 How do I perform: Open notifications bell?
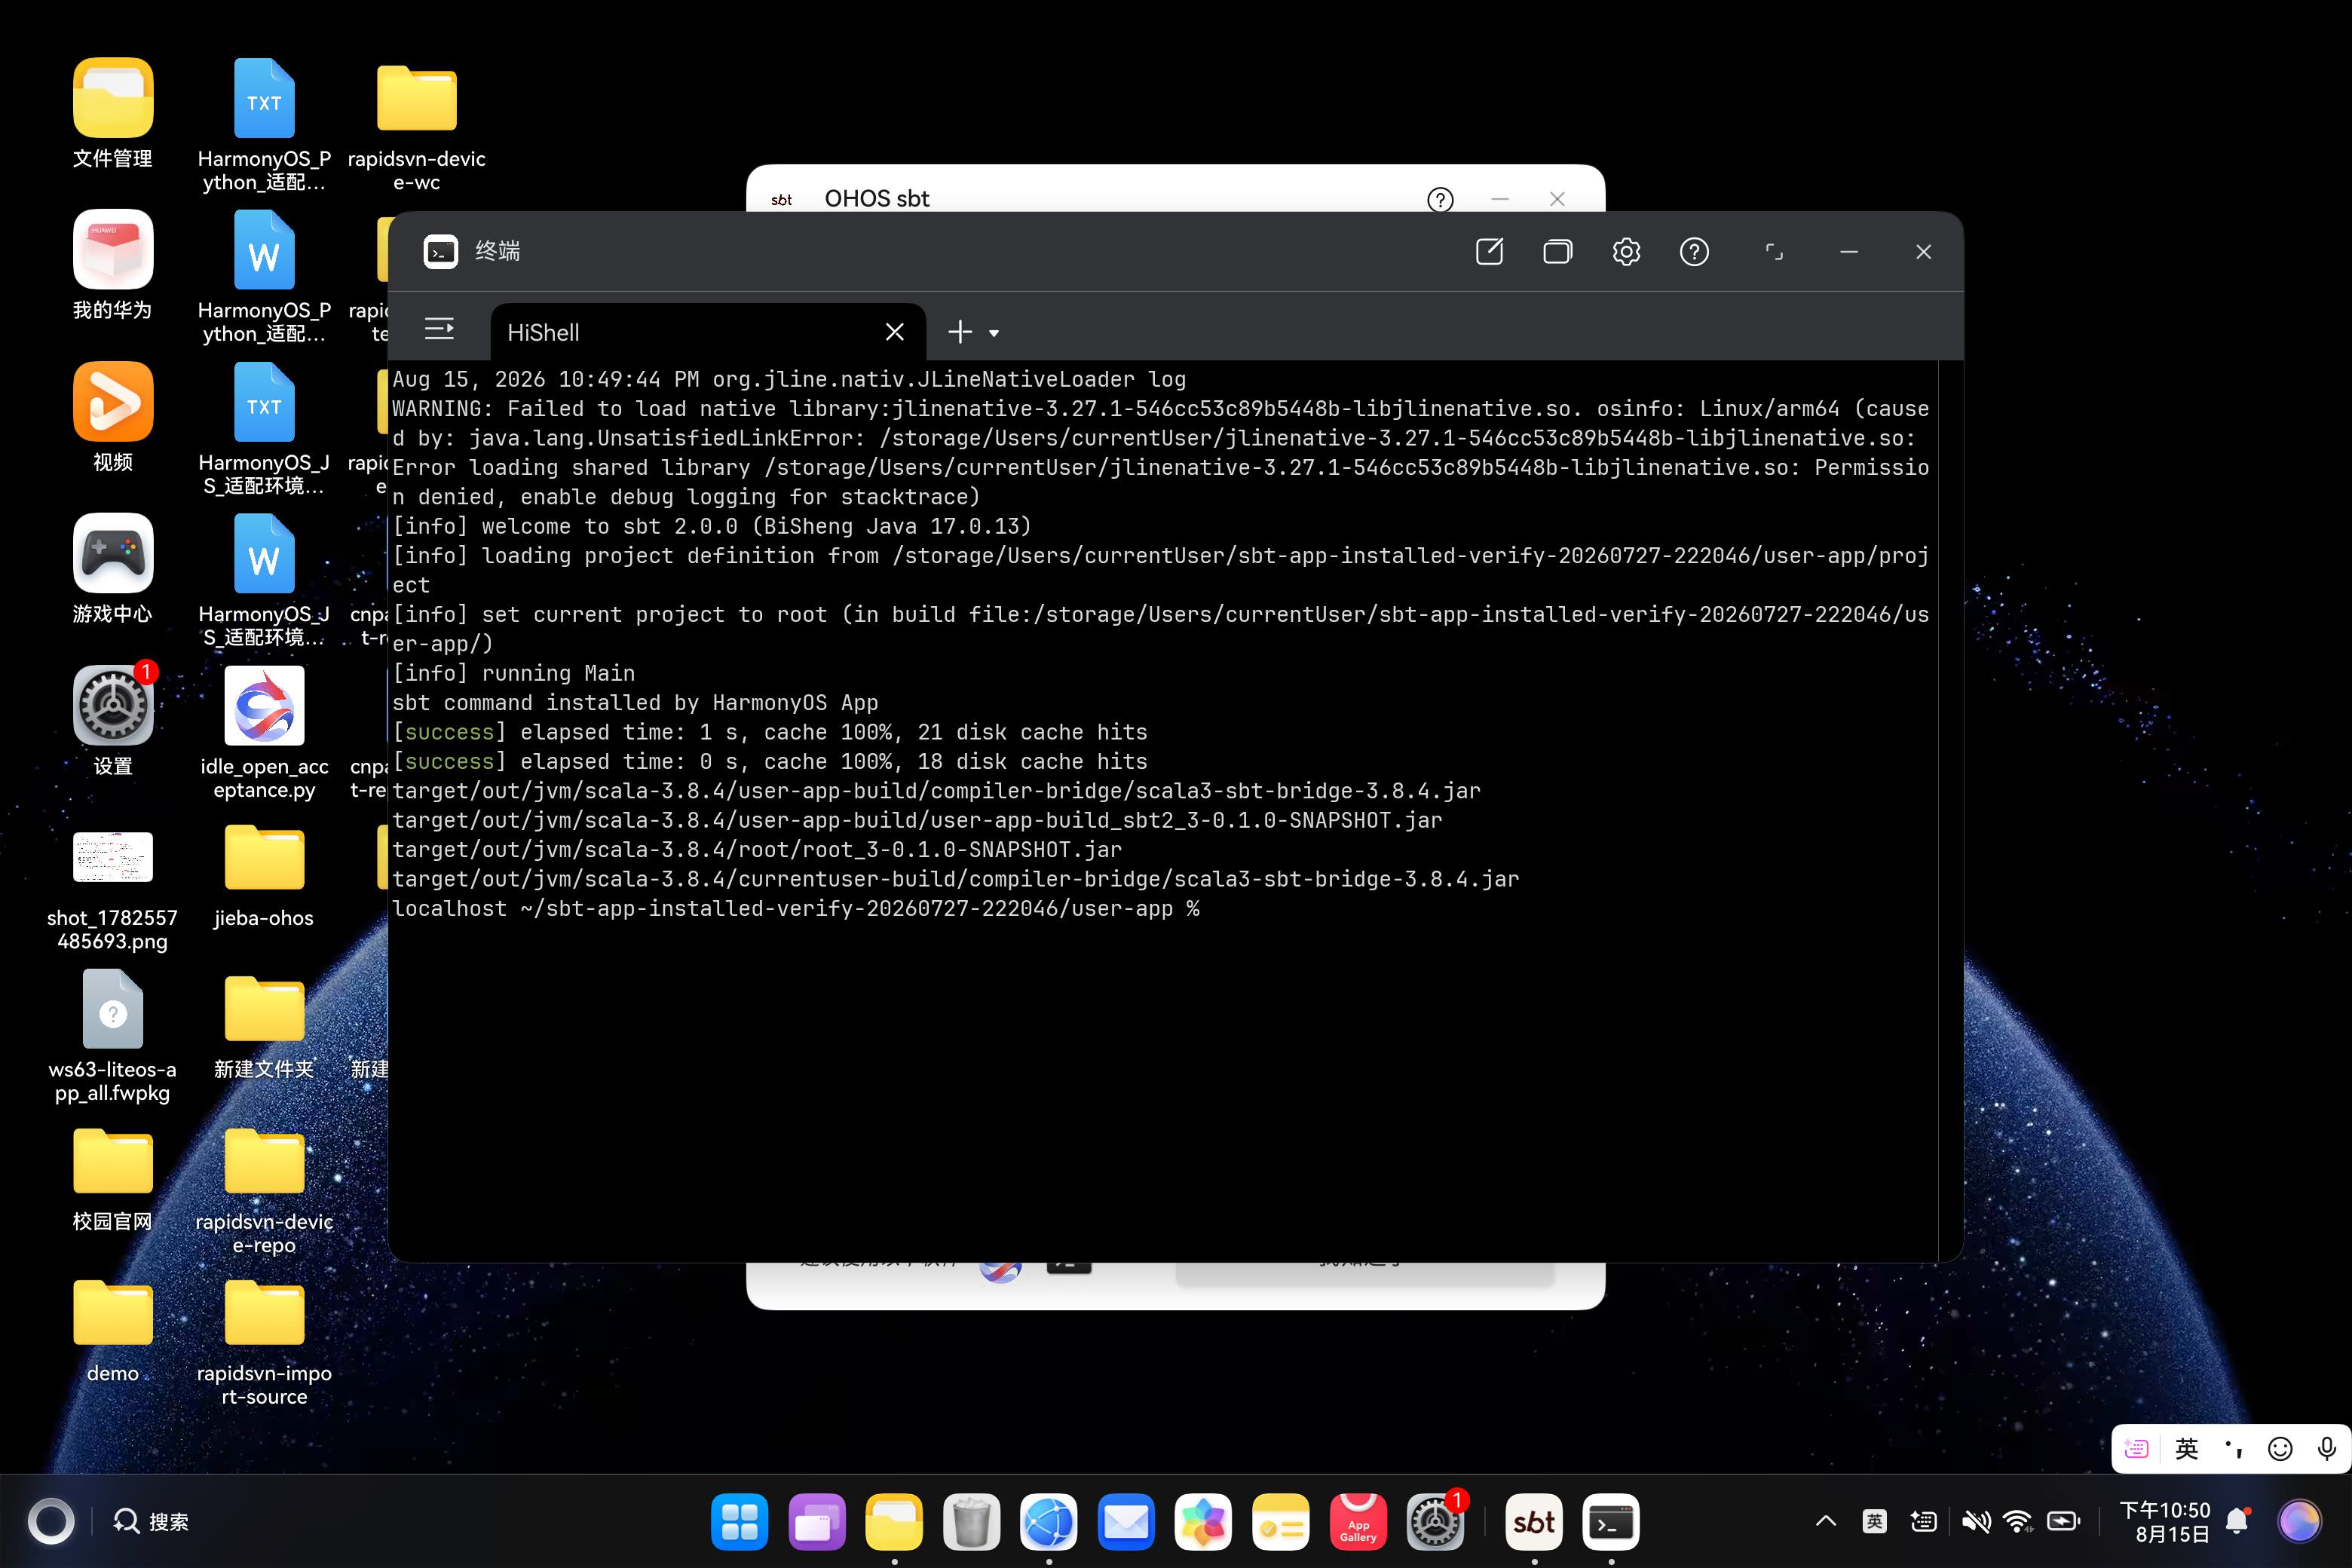click(x=2238, y=1521)
